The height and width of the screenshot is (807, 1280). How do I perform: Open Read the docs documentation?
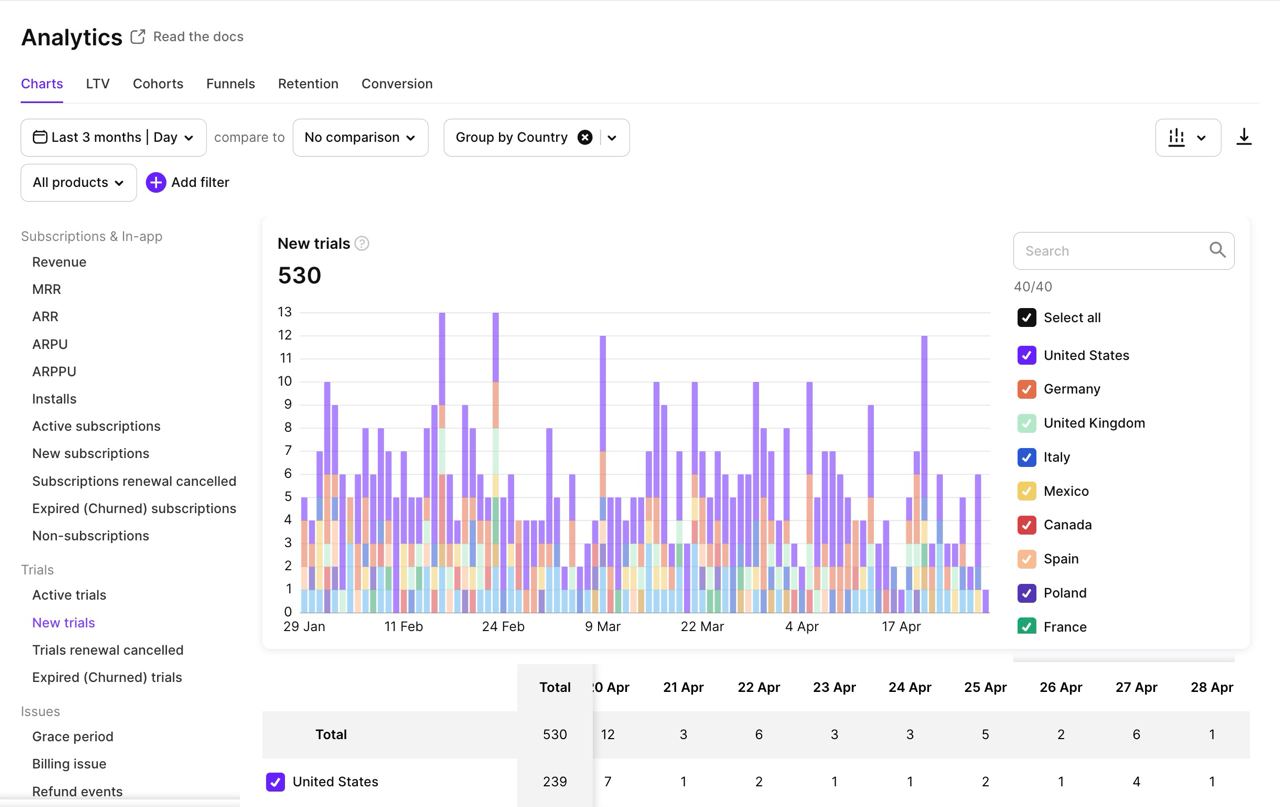[197, 36]
